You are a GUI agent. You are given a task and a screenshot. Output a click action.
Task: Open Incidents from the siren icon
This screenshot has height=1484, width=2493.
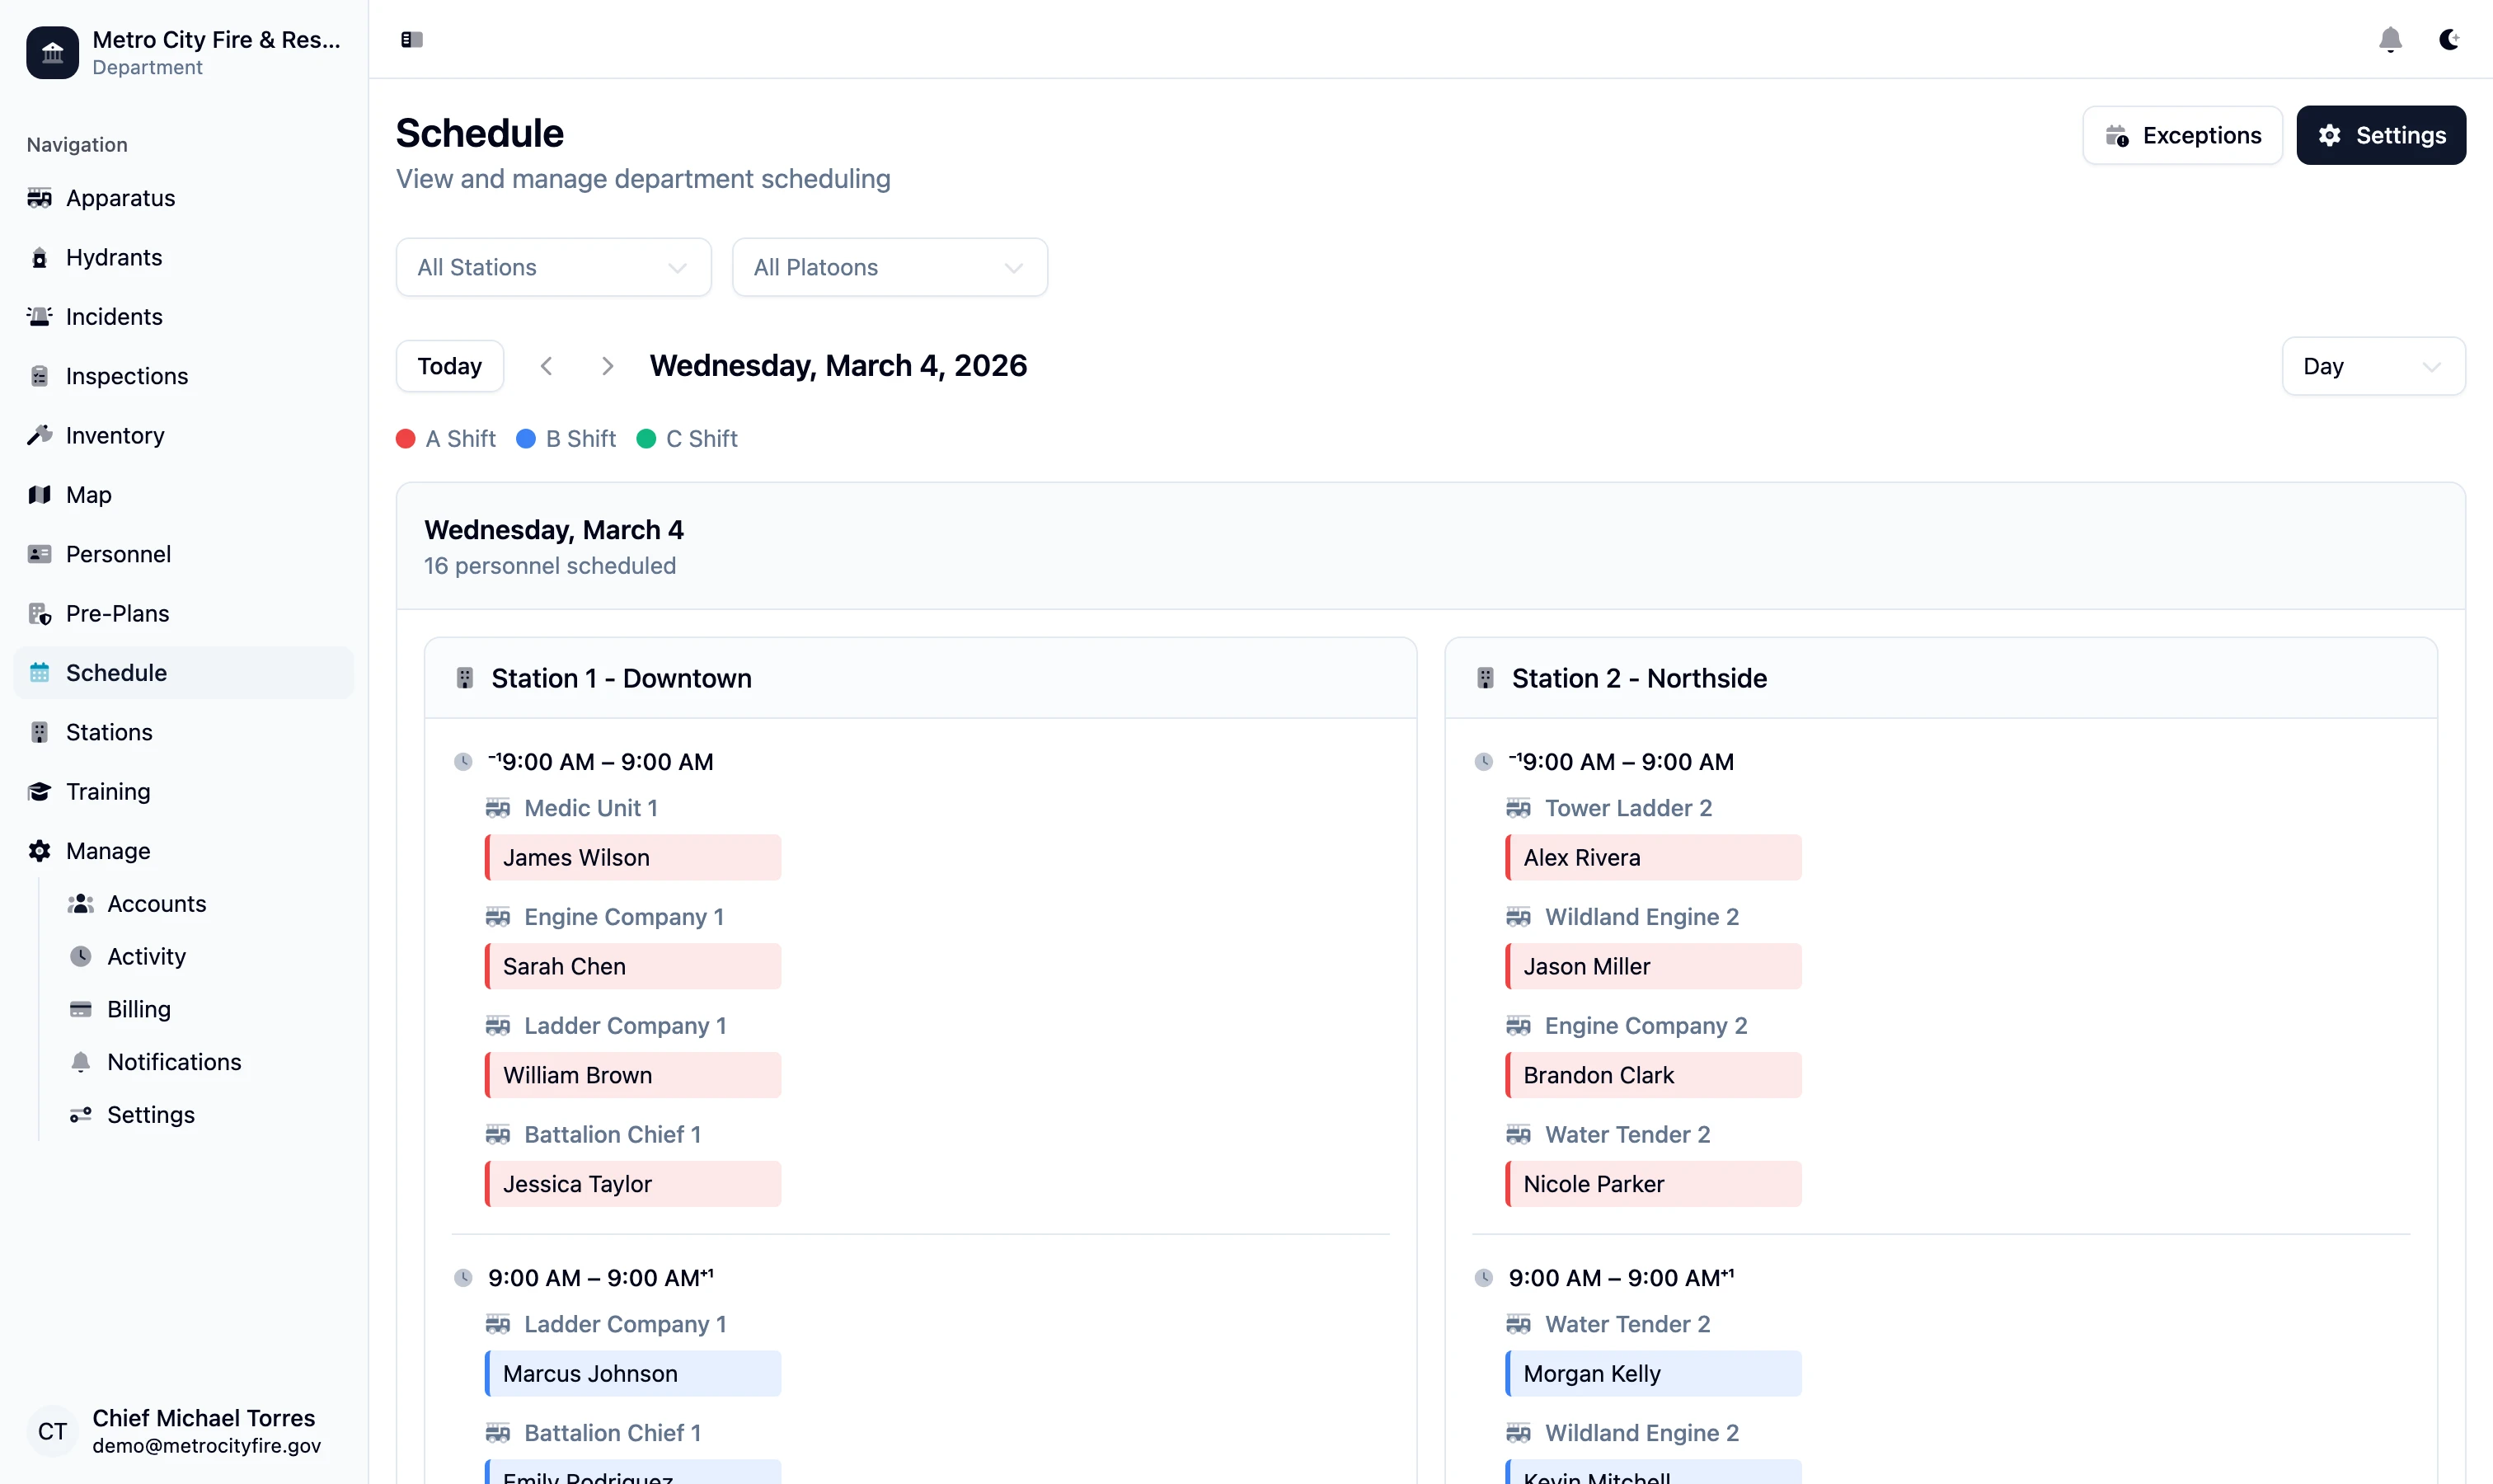(x=39, y=317)
